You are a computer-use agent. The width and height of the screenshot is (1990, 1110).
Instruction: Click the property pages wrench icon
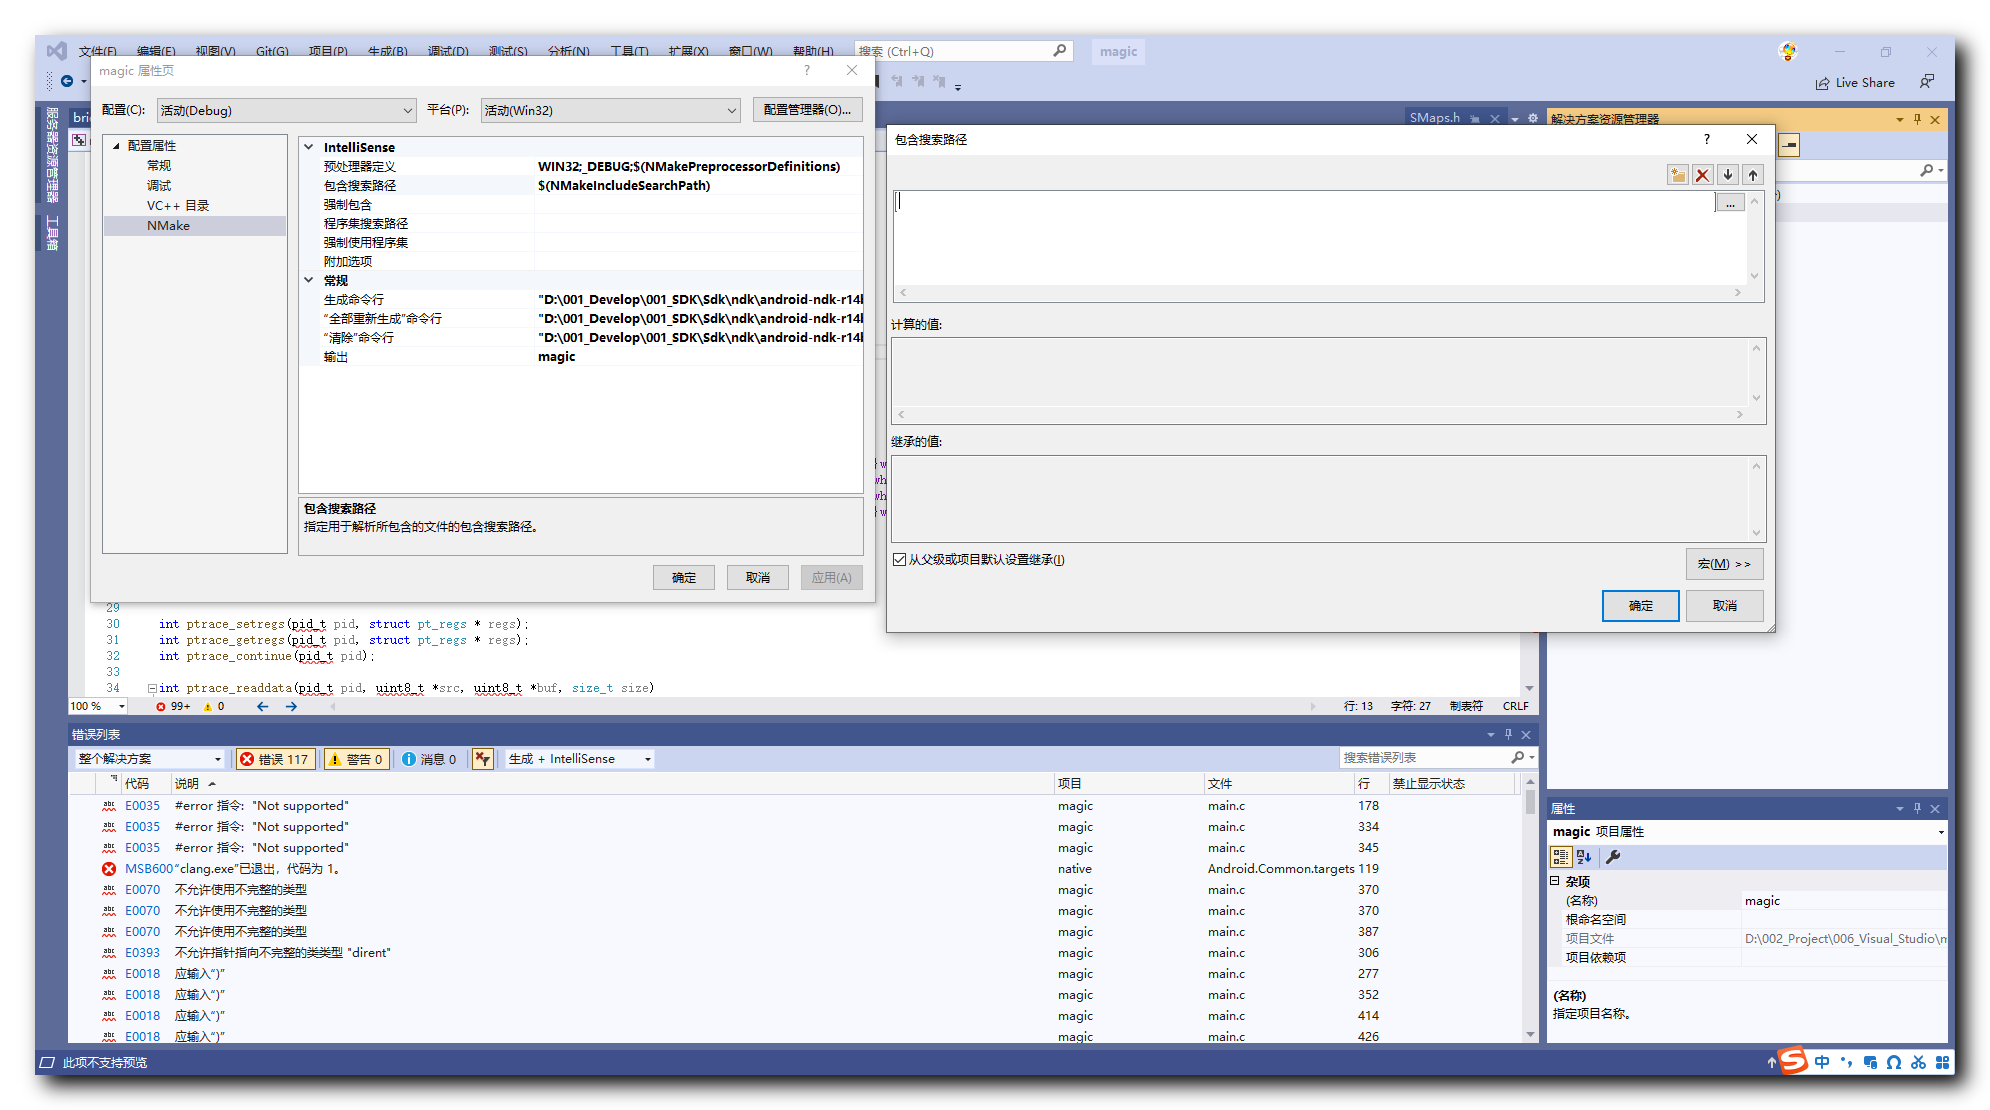pos(1613,857)
